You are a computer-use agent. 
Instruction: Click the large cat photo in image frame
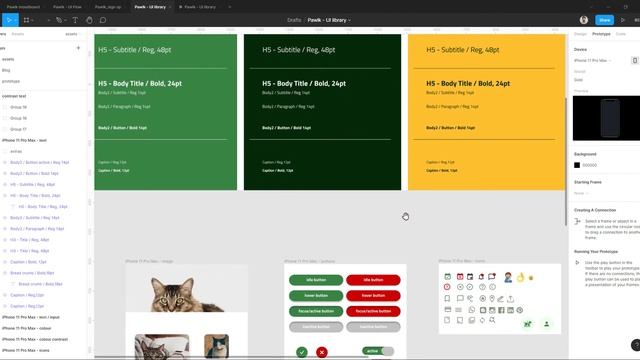pyautogui.click(x=187, y=289)
